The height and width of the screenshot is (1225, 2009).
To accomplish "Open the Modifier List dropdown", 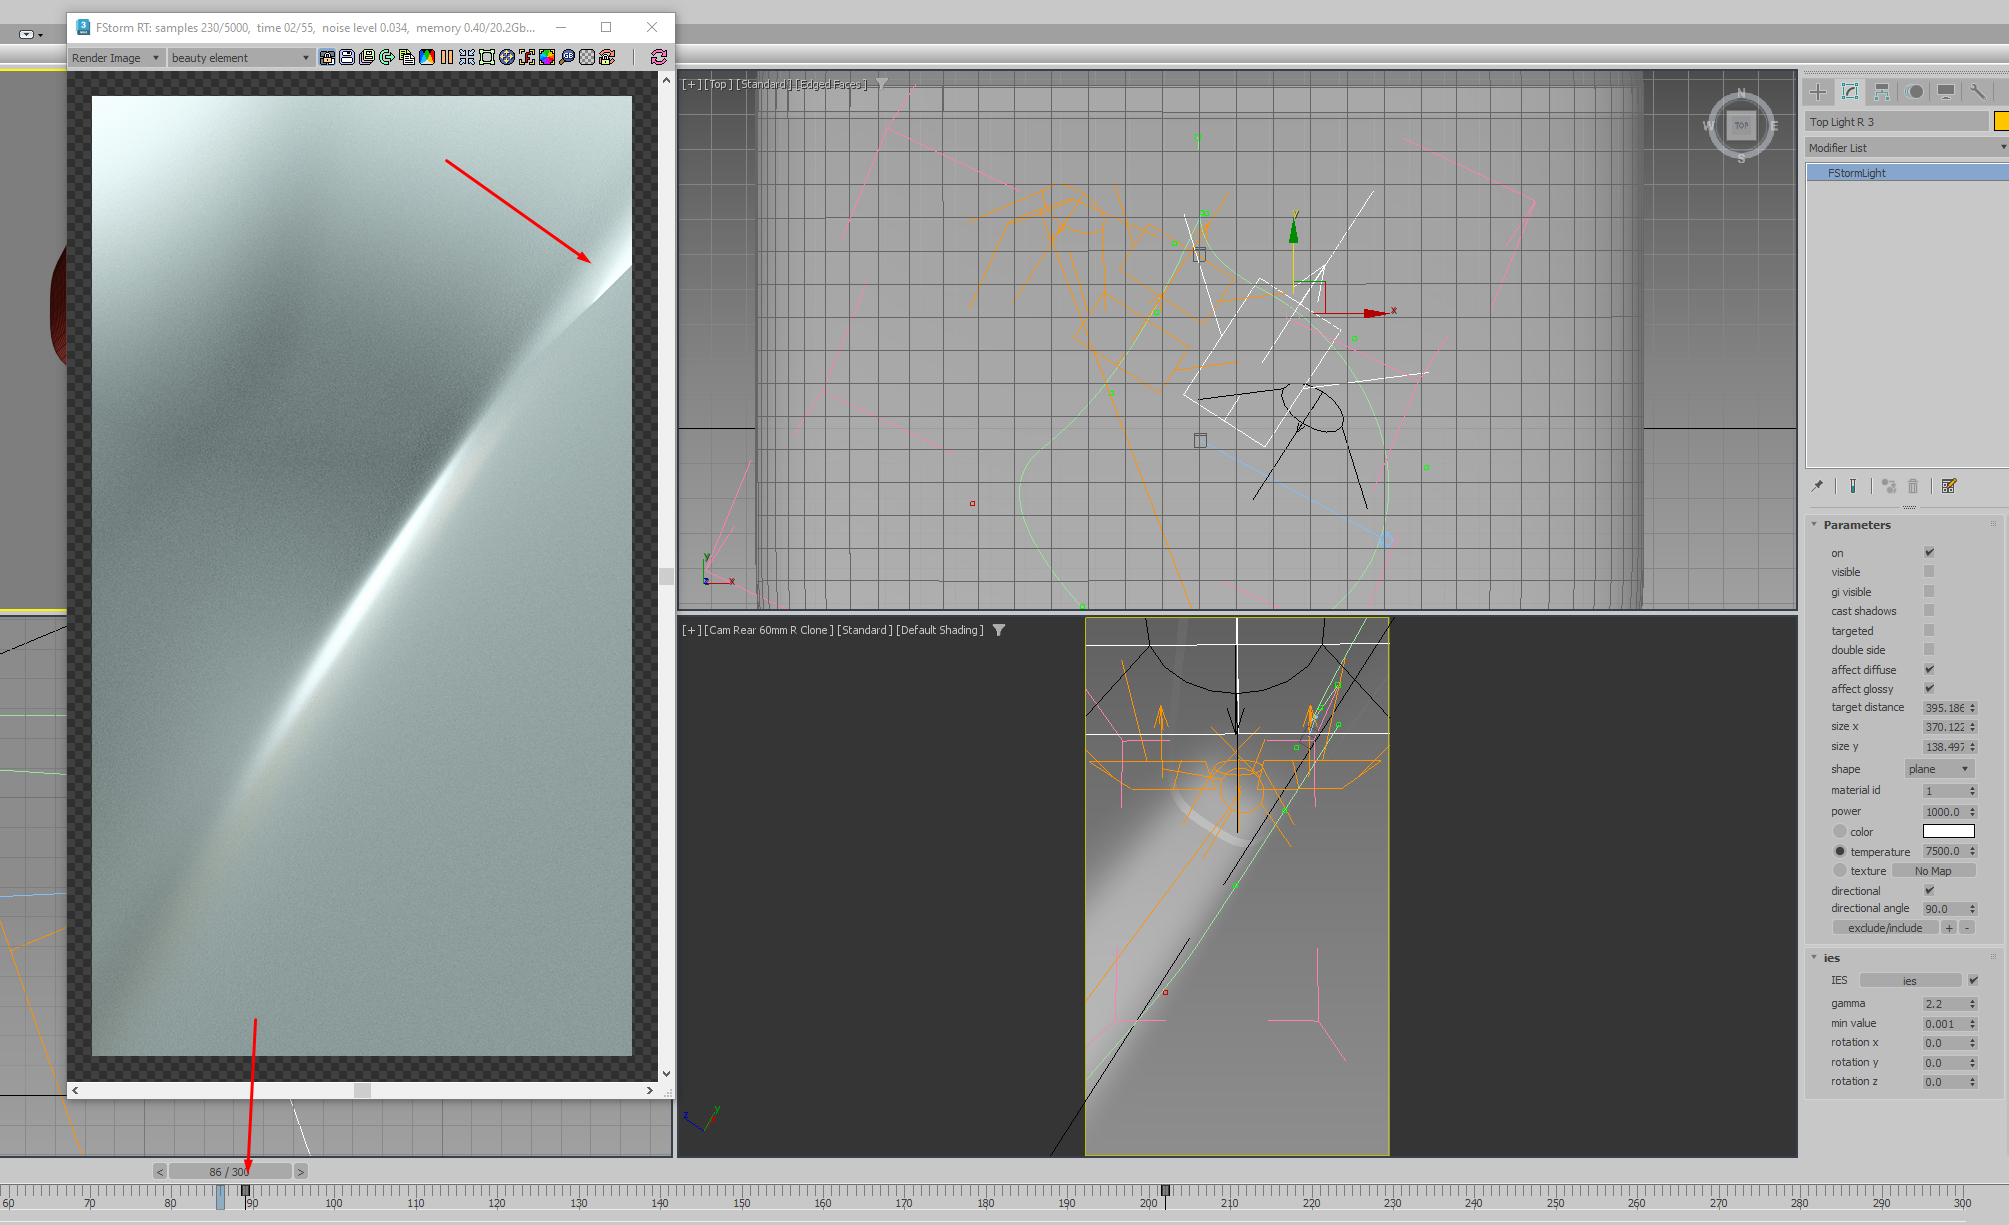I will pyautogui.click(x=1906, y=148).
